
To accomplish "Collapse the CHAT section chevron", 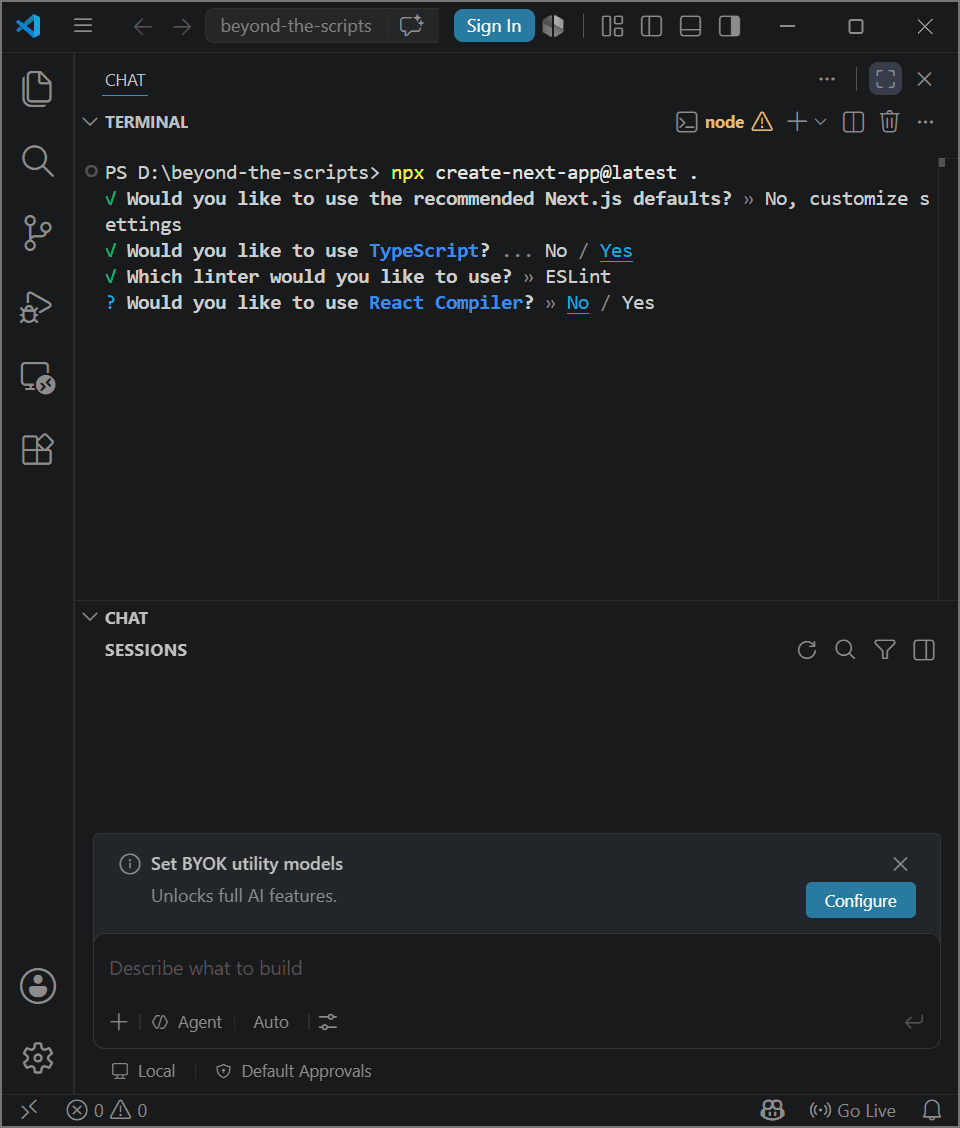I will click(90, 617).
